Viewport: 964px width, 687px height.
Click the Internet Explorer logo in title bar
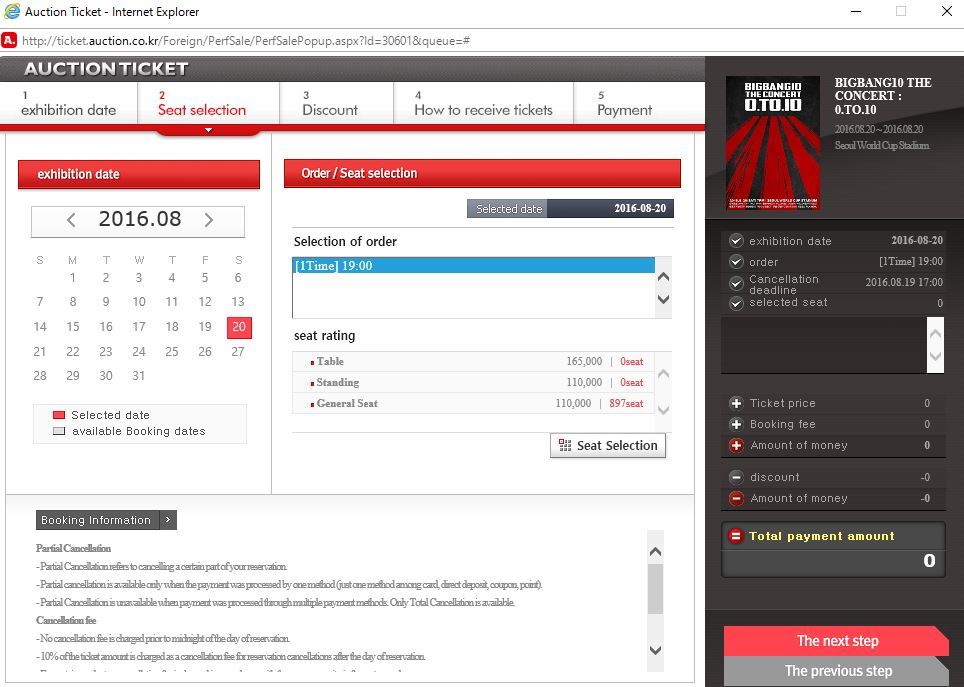(x=11, y=11)
